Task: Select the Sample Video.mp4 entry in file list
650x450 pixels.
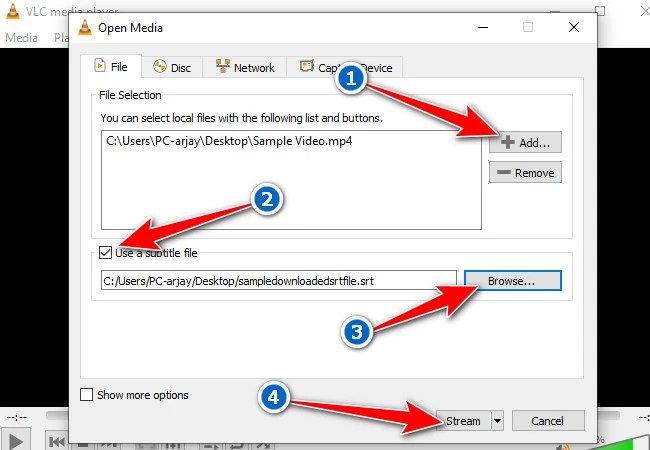Action: point(229,141)
